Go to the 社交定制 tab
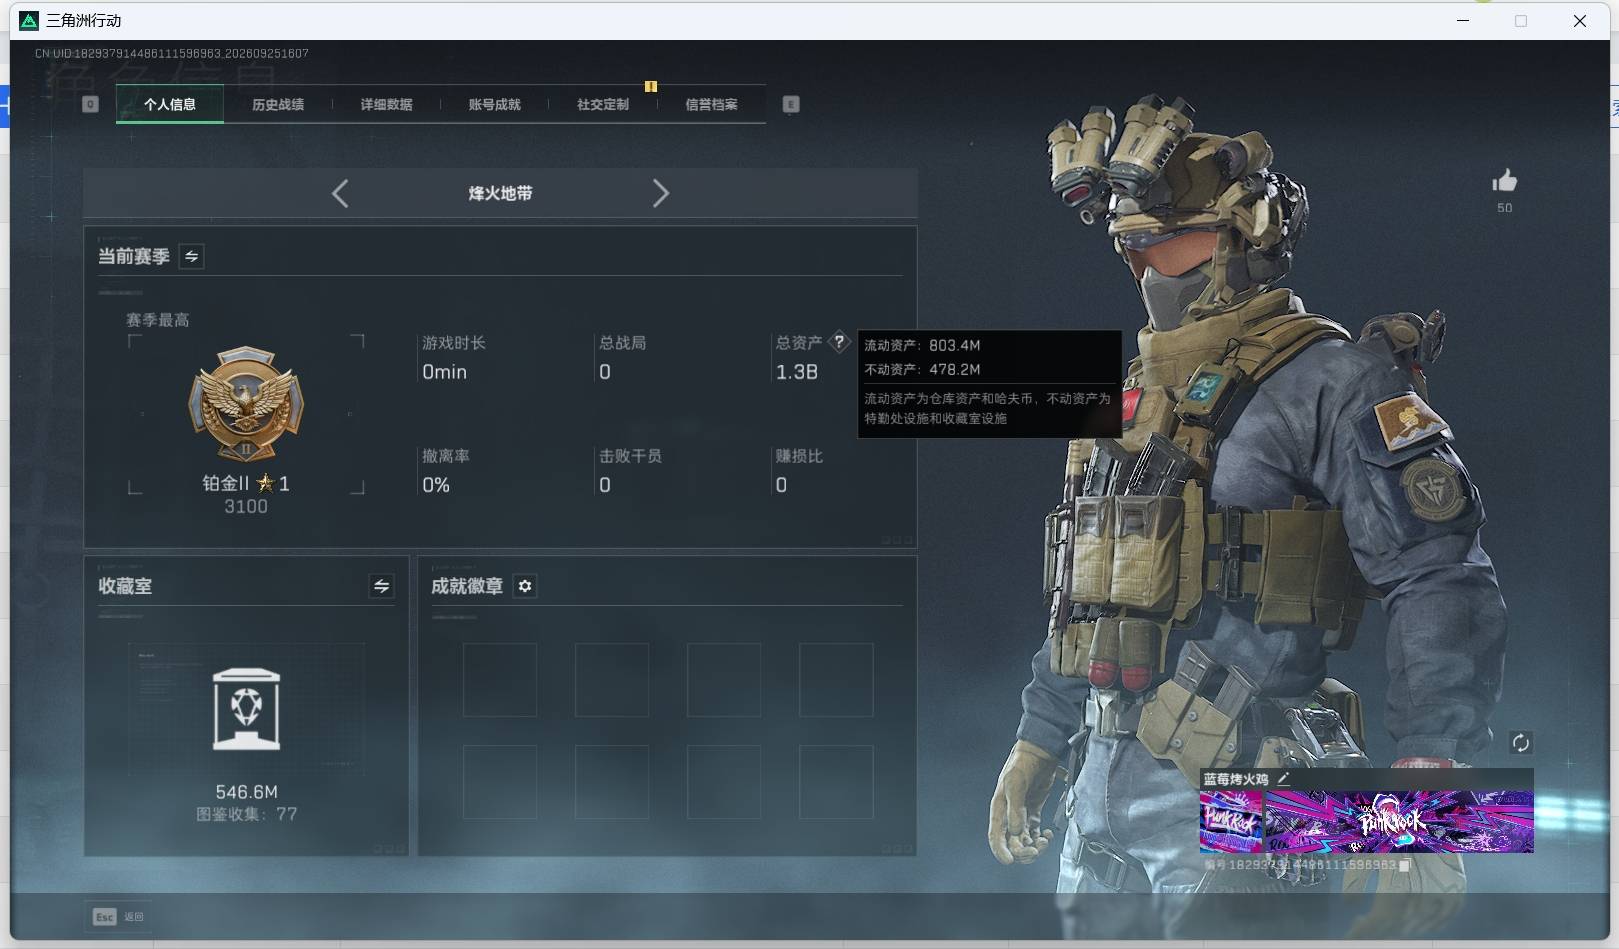1619x949 pixels. coord(603,105)
